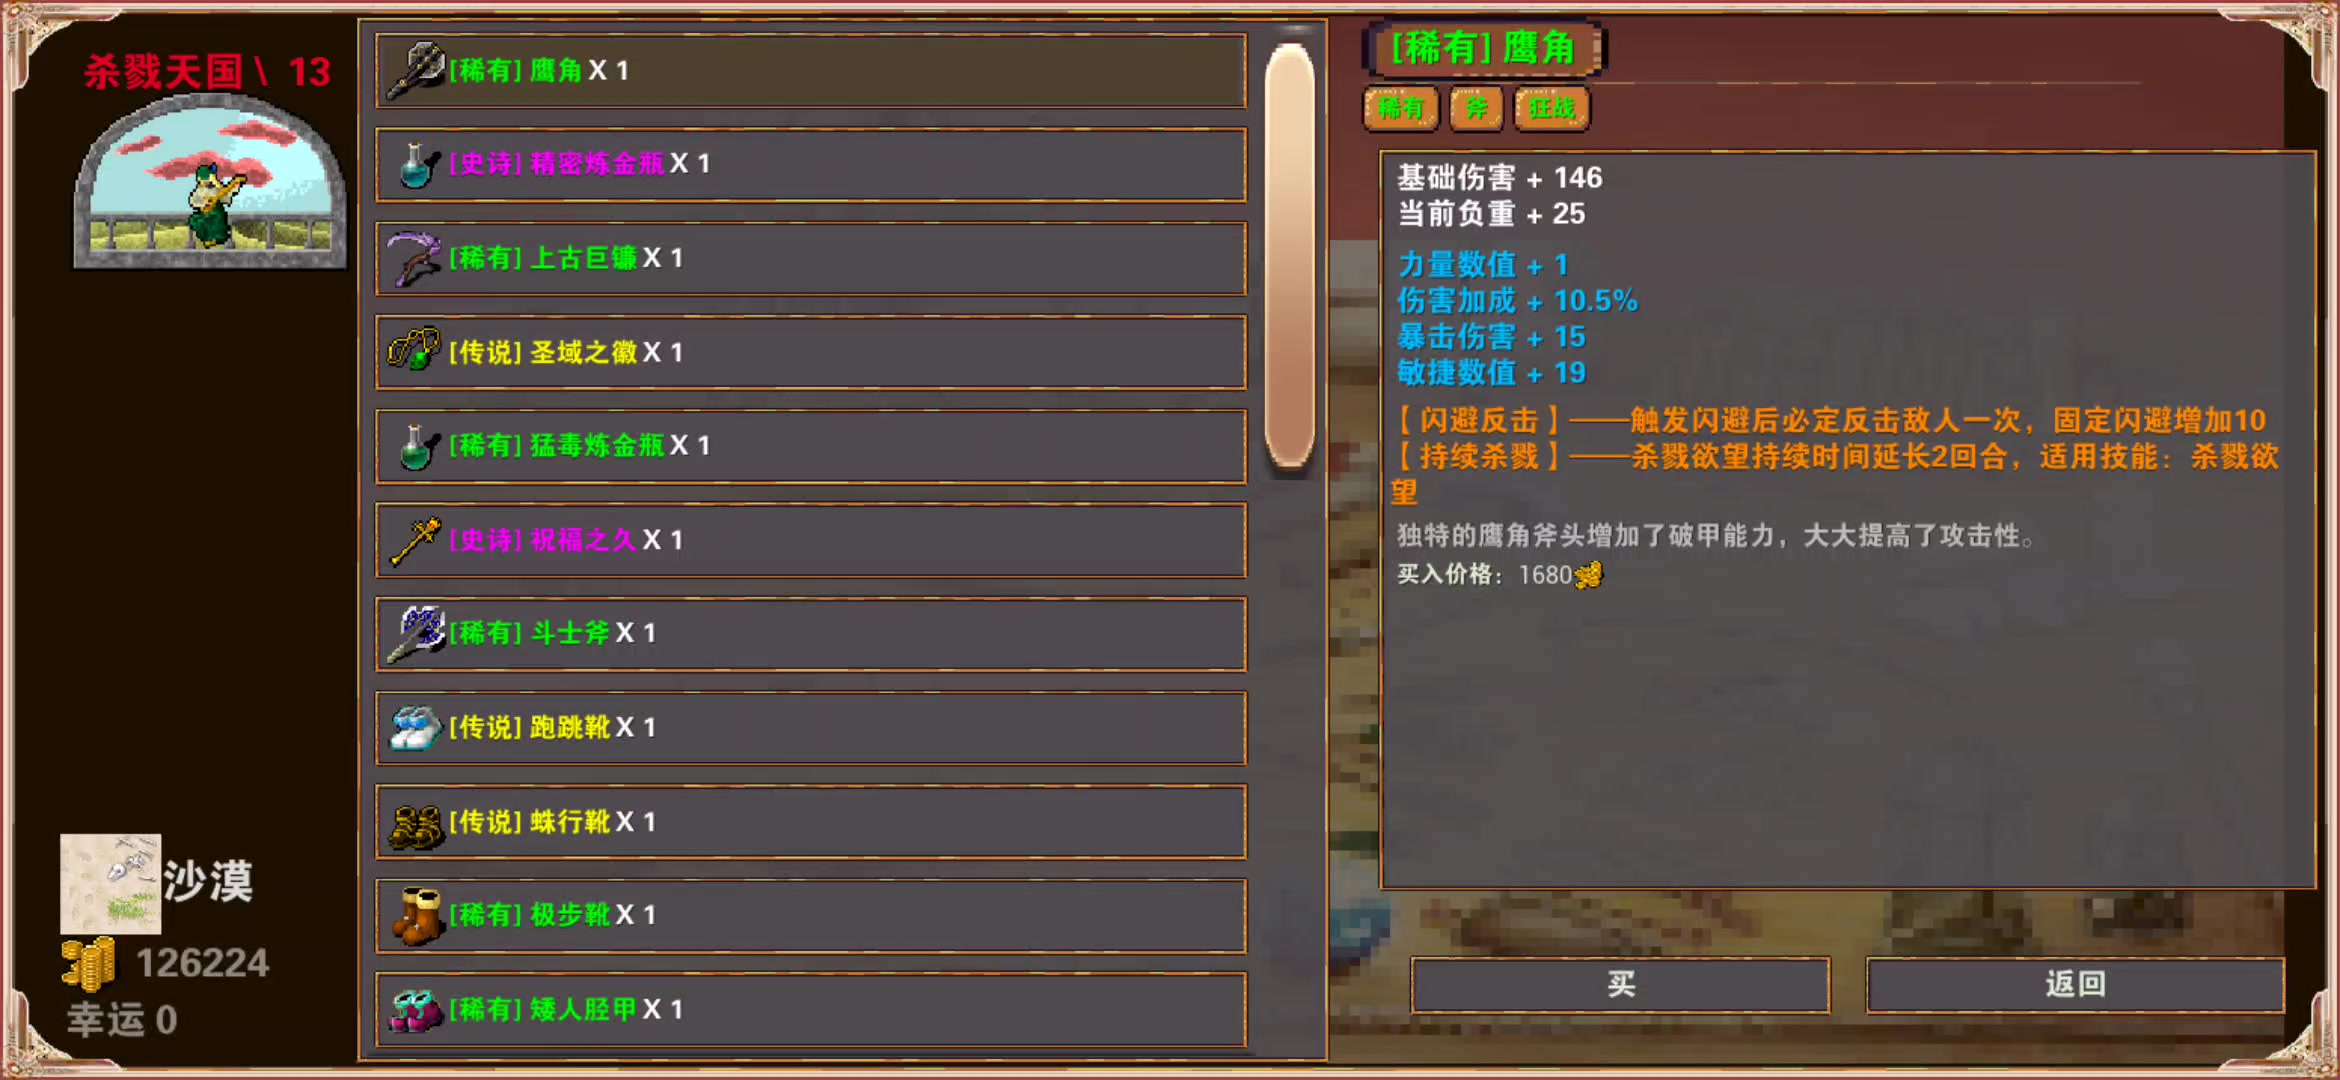Image resolution: width=2340 pixels, height=1080 pixels.
Task: Click the 斧 weapon type tag
Action: tap(1476, 108)
